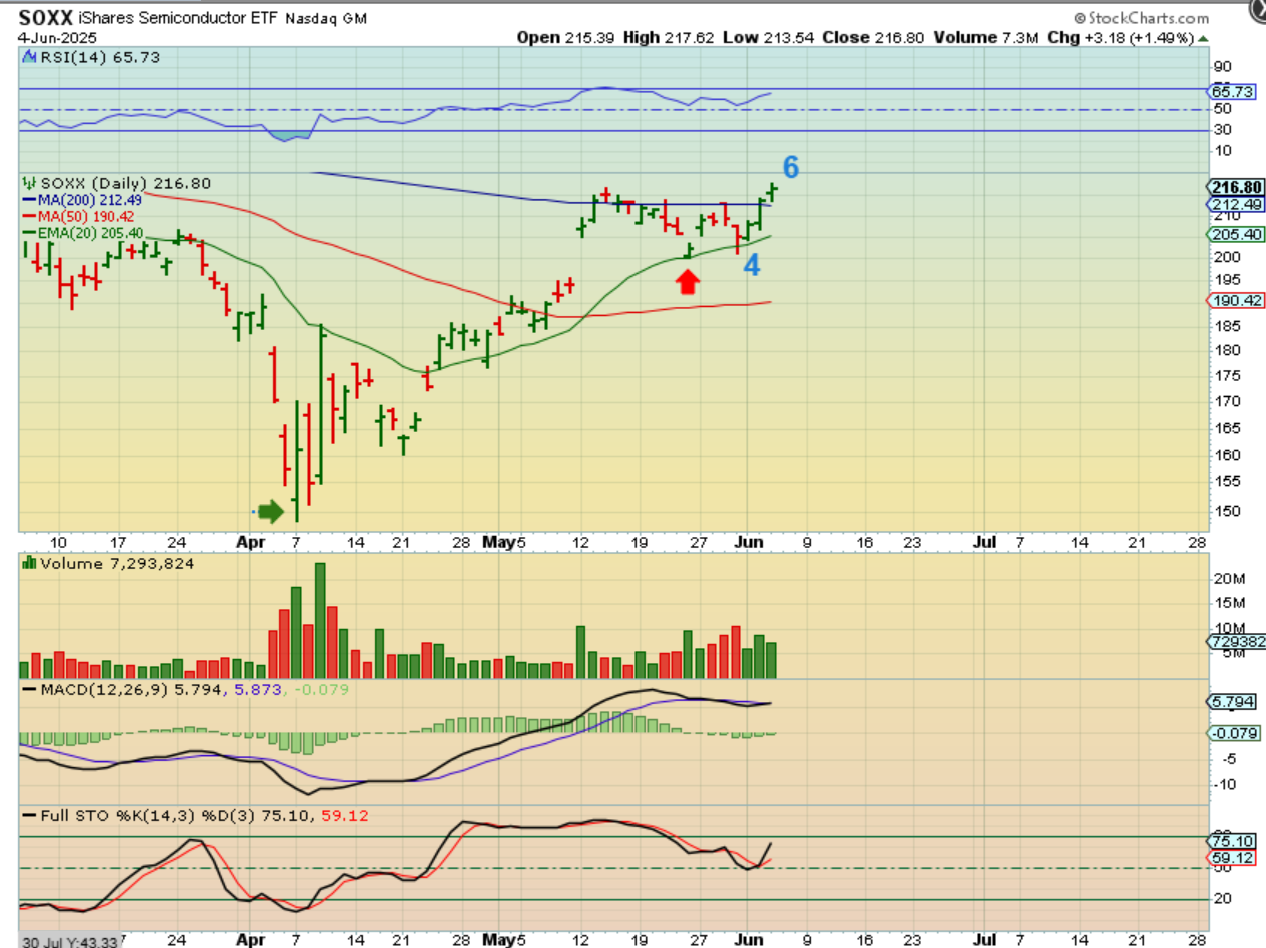Click the Nasdaq GM exchange label
1266x948 pixels.
point(325,19)
